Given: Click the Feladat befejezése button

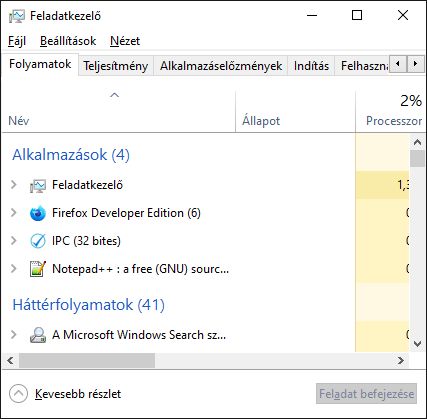Looking at the screenshot, I should 366,394.
